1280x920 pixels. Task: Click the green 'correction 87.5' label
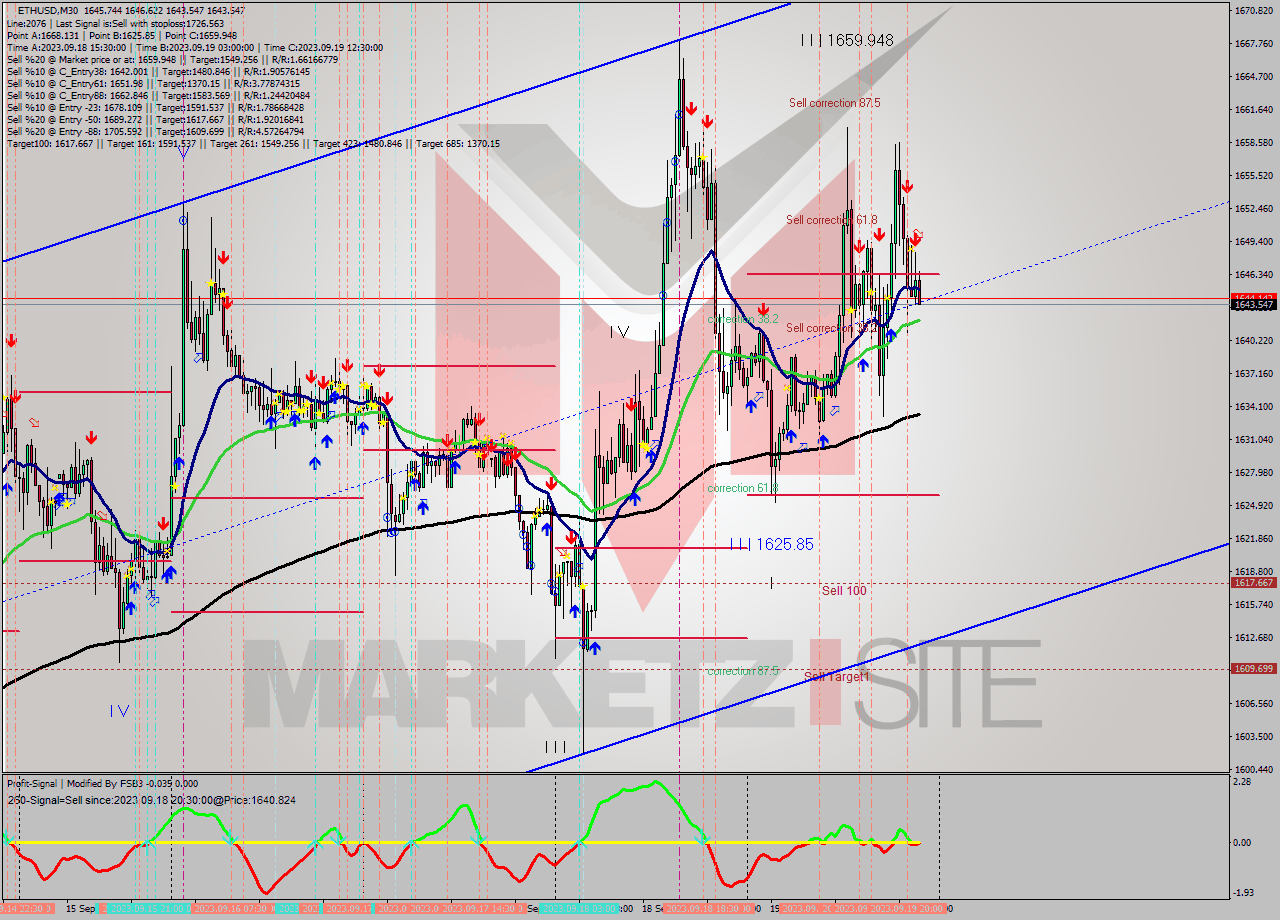coord(742,671)
